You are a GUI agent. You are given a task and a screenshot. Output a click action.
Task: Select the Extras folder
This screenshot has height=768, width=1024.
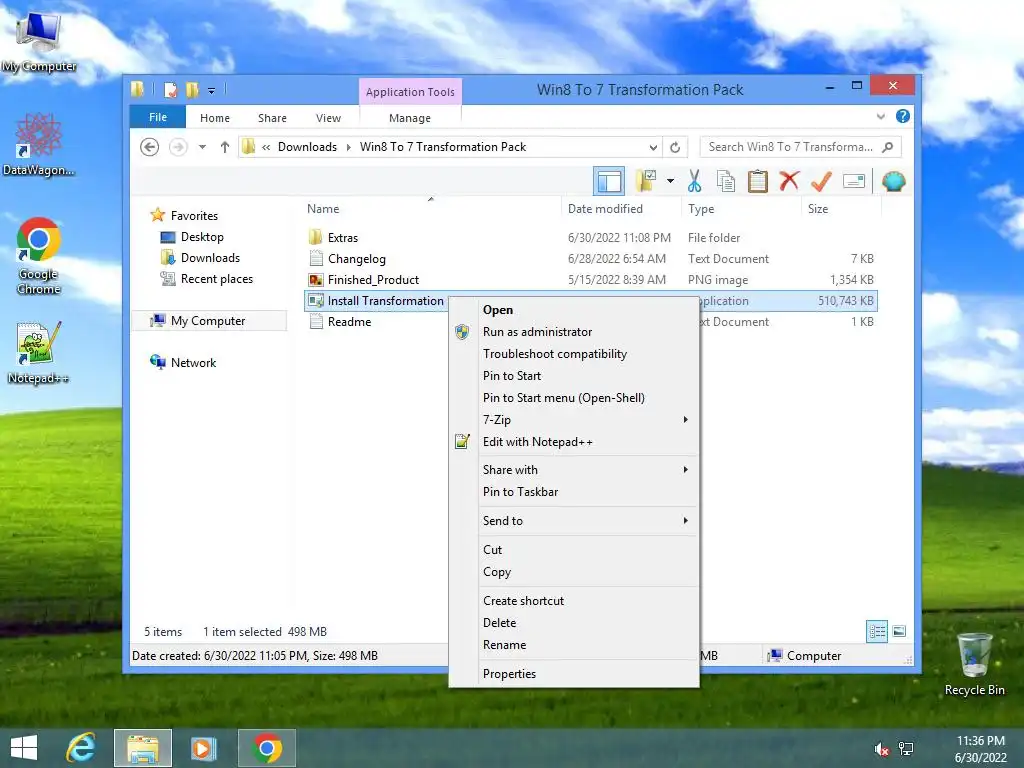[342, 238]
